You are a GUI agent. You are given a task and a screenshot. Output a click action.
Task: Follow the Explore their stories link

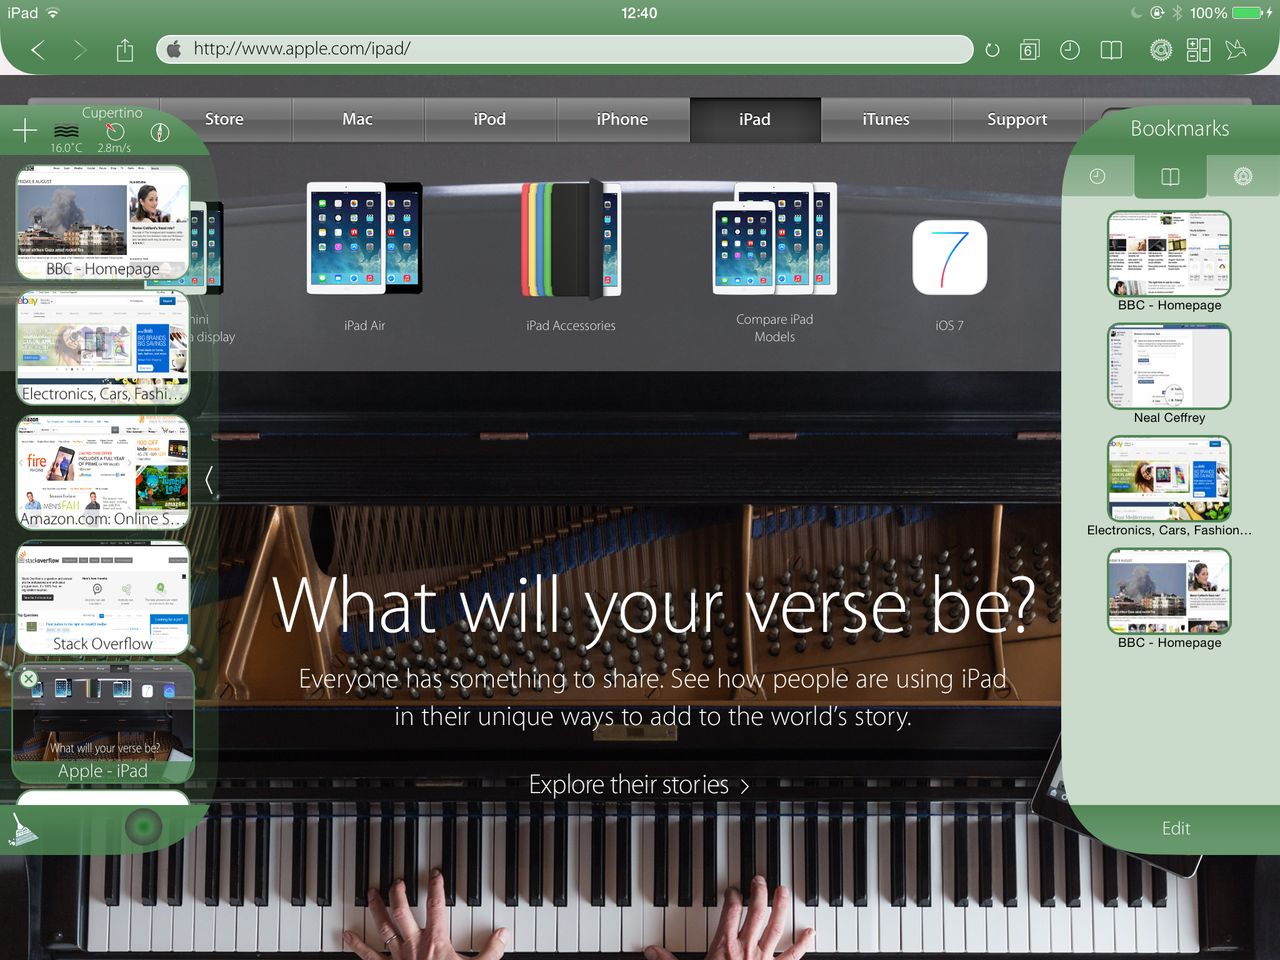(x=638, y=785)
